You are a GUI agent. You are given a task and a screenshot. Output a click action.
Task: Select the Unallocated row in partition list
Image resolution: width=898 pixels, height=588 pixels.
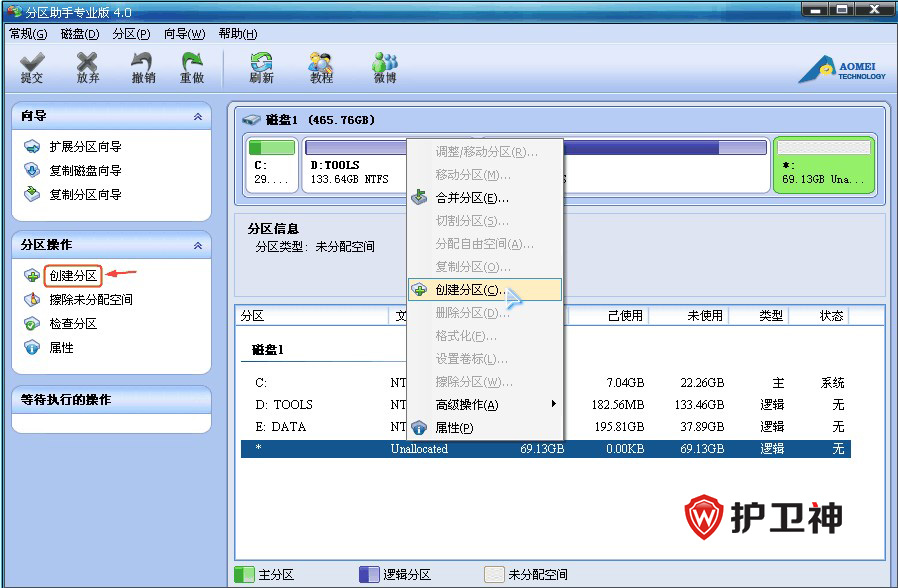pos(546,449)
